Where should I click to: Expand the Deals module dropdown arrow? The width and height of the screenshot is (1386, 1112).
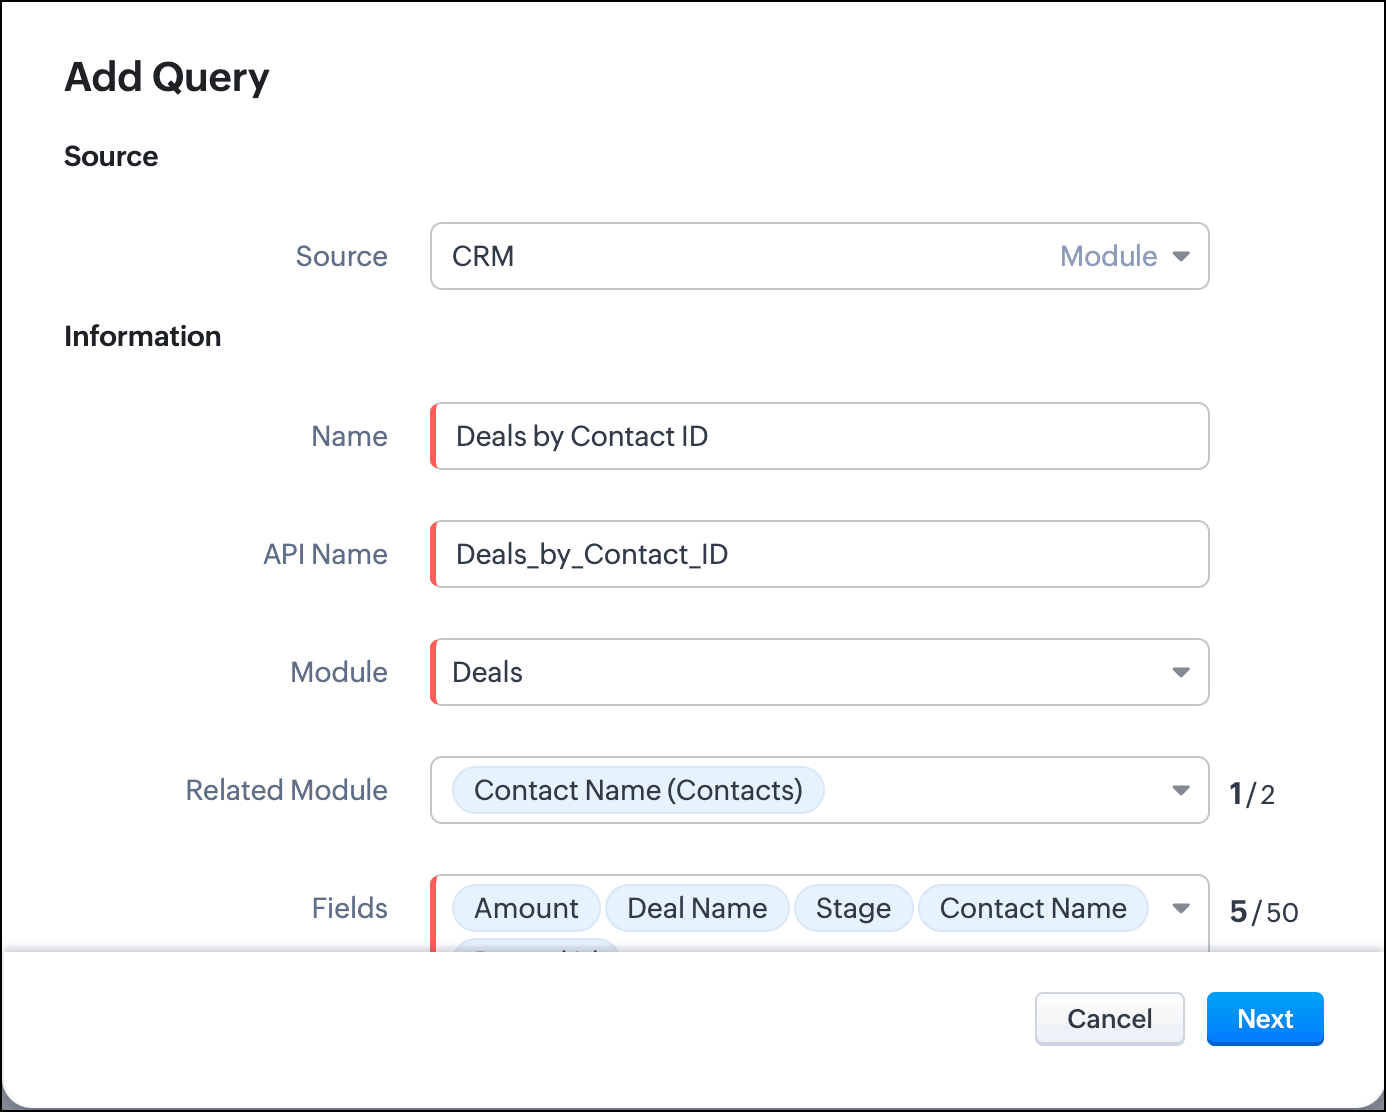click(x=1181, y=672)
